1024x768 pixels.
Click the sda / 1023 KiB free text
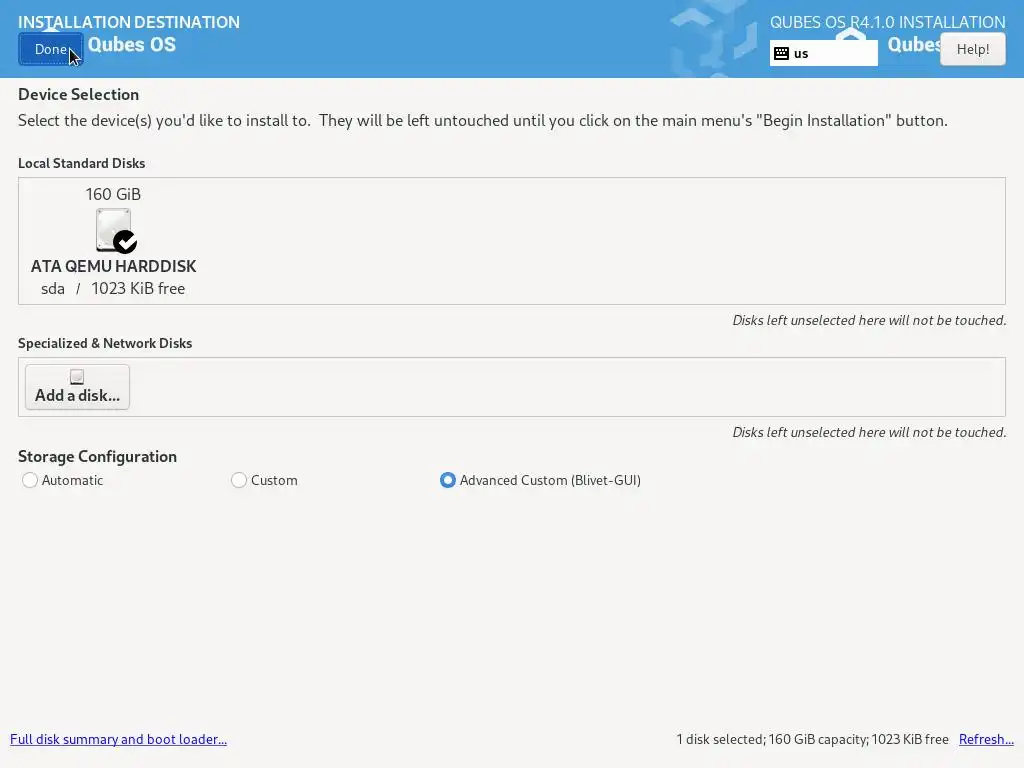113,289
